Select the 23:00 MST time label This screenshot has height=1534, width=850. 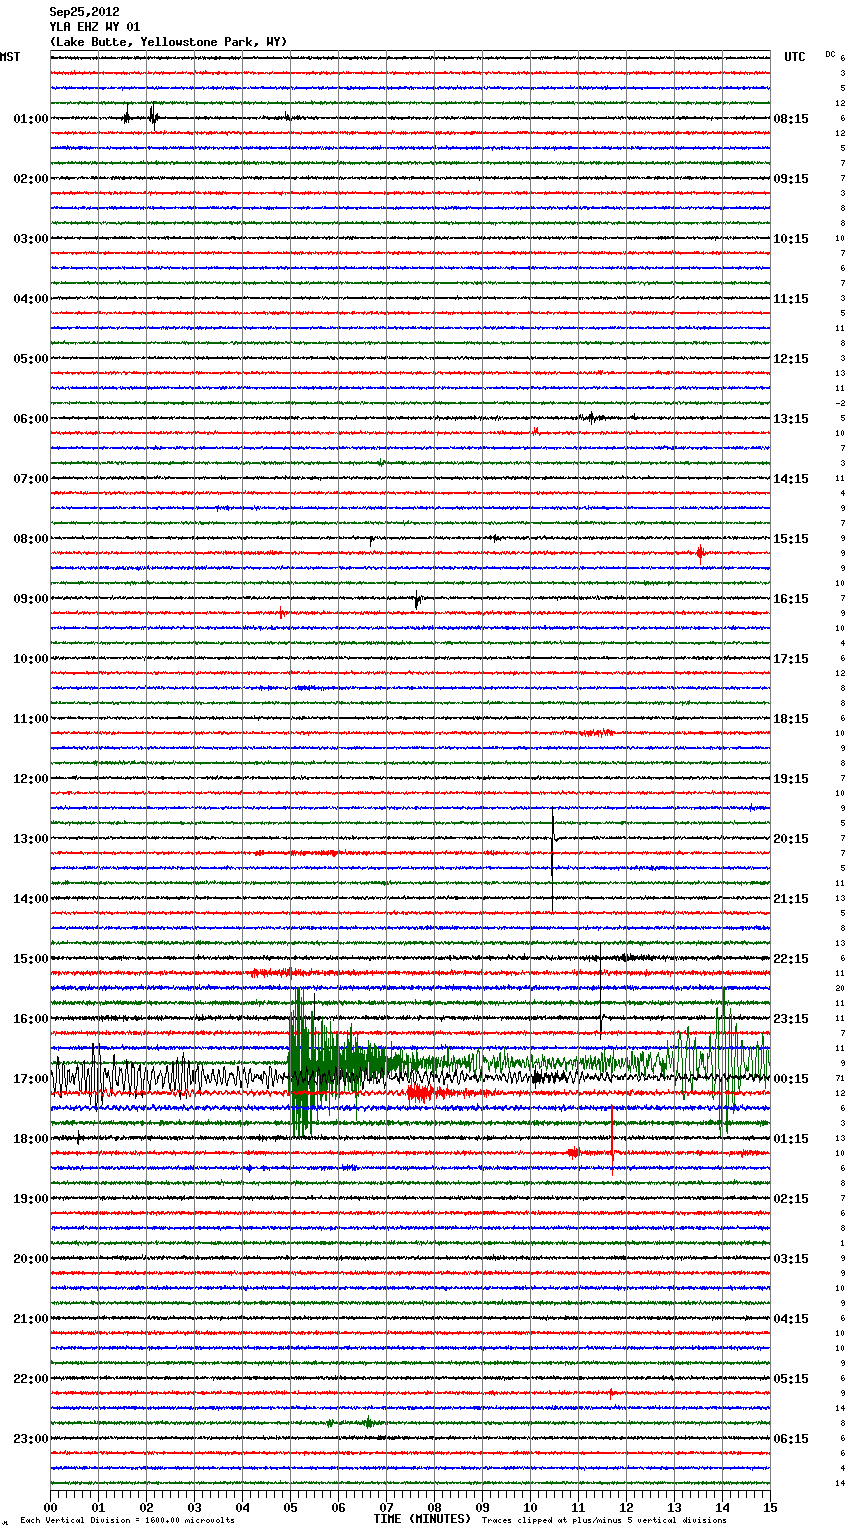click(30, 1439)
